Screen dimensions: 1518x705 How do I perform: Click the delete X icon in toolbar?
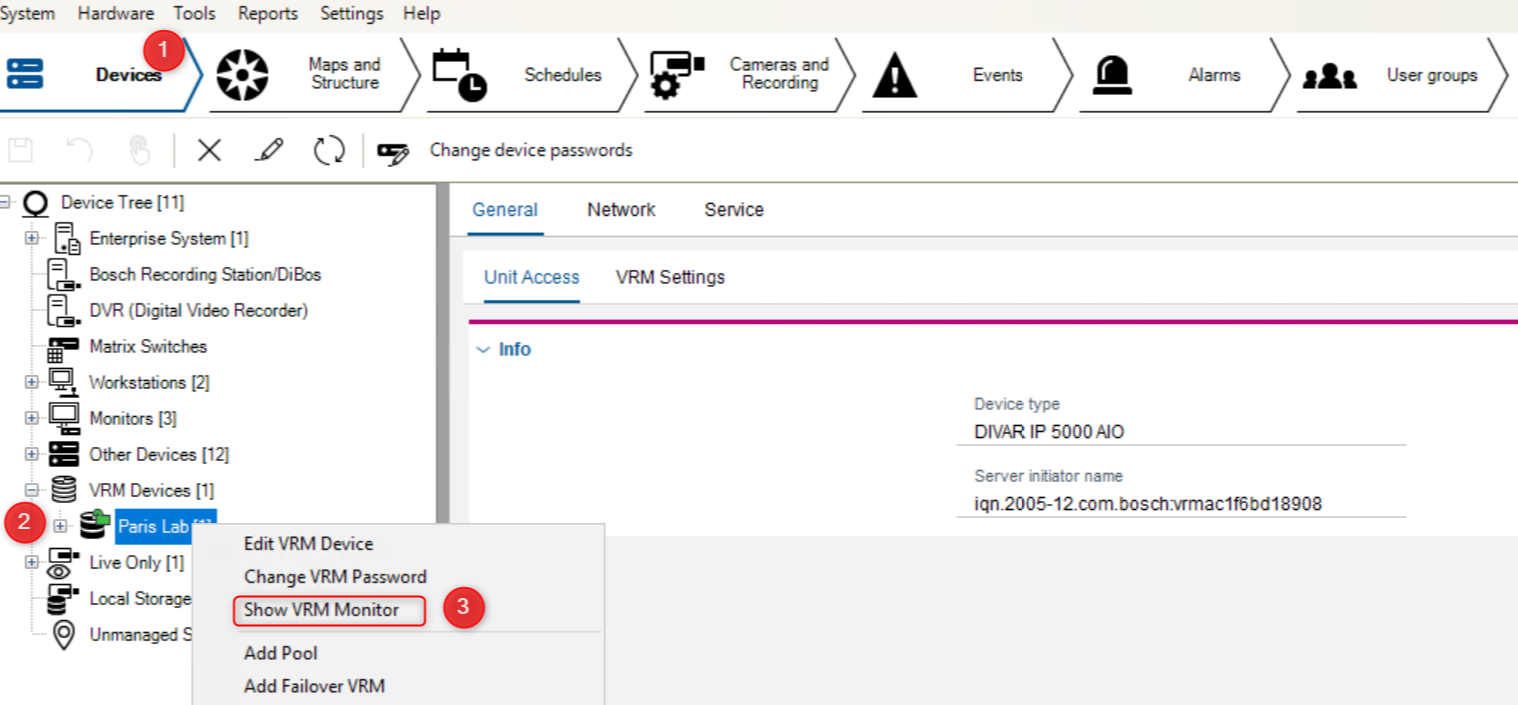(x=208, y=150)
